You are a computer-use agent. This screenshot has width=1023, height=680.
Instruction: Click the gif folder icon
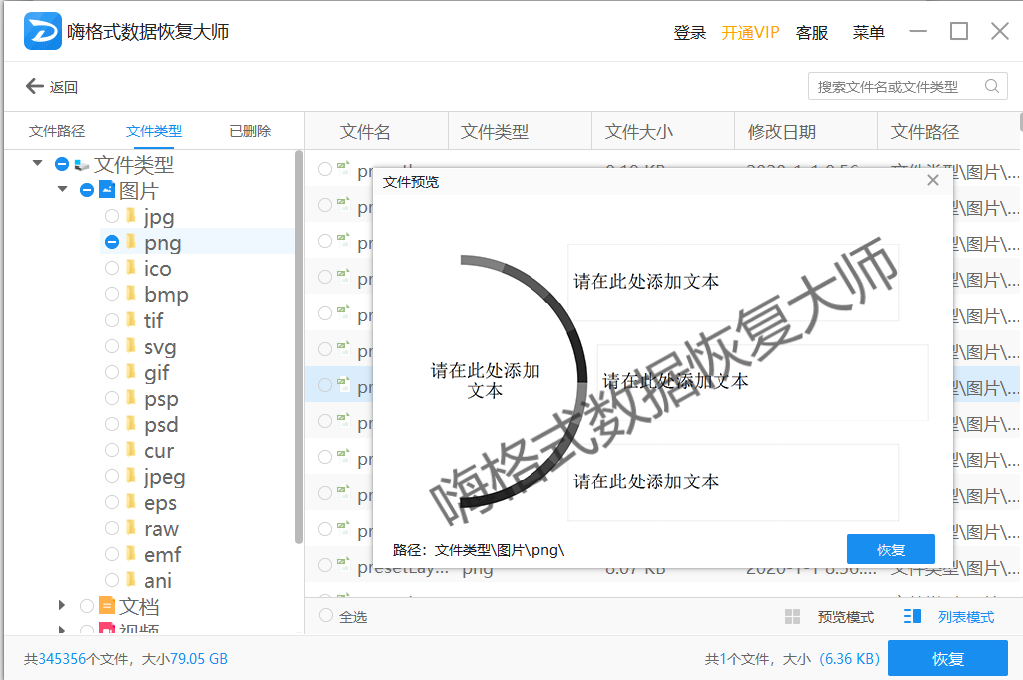coord(131,371)
